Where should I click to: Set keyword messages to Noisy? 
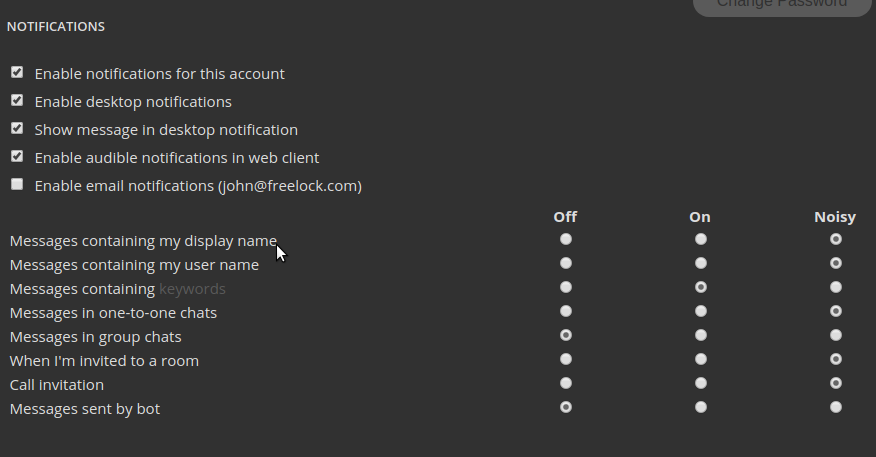(836, 288)
